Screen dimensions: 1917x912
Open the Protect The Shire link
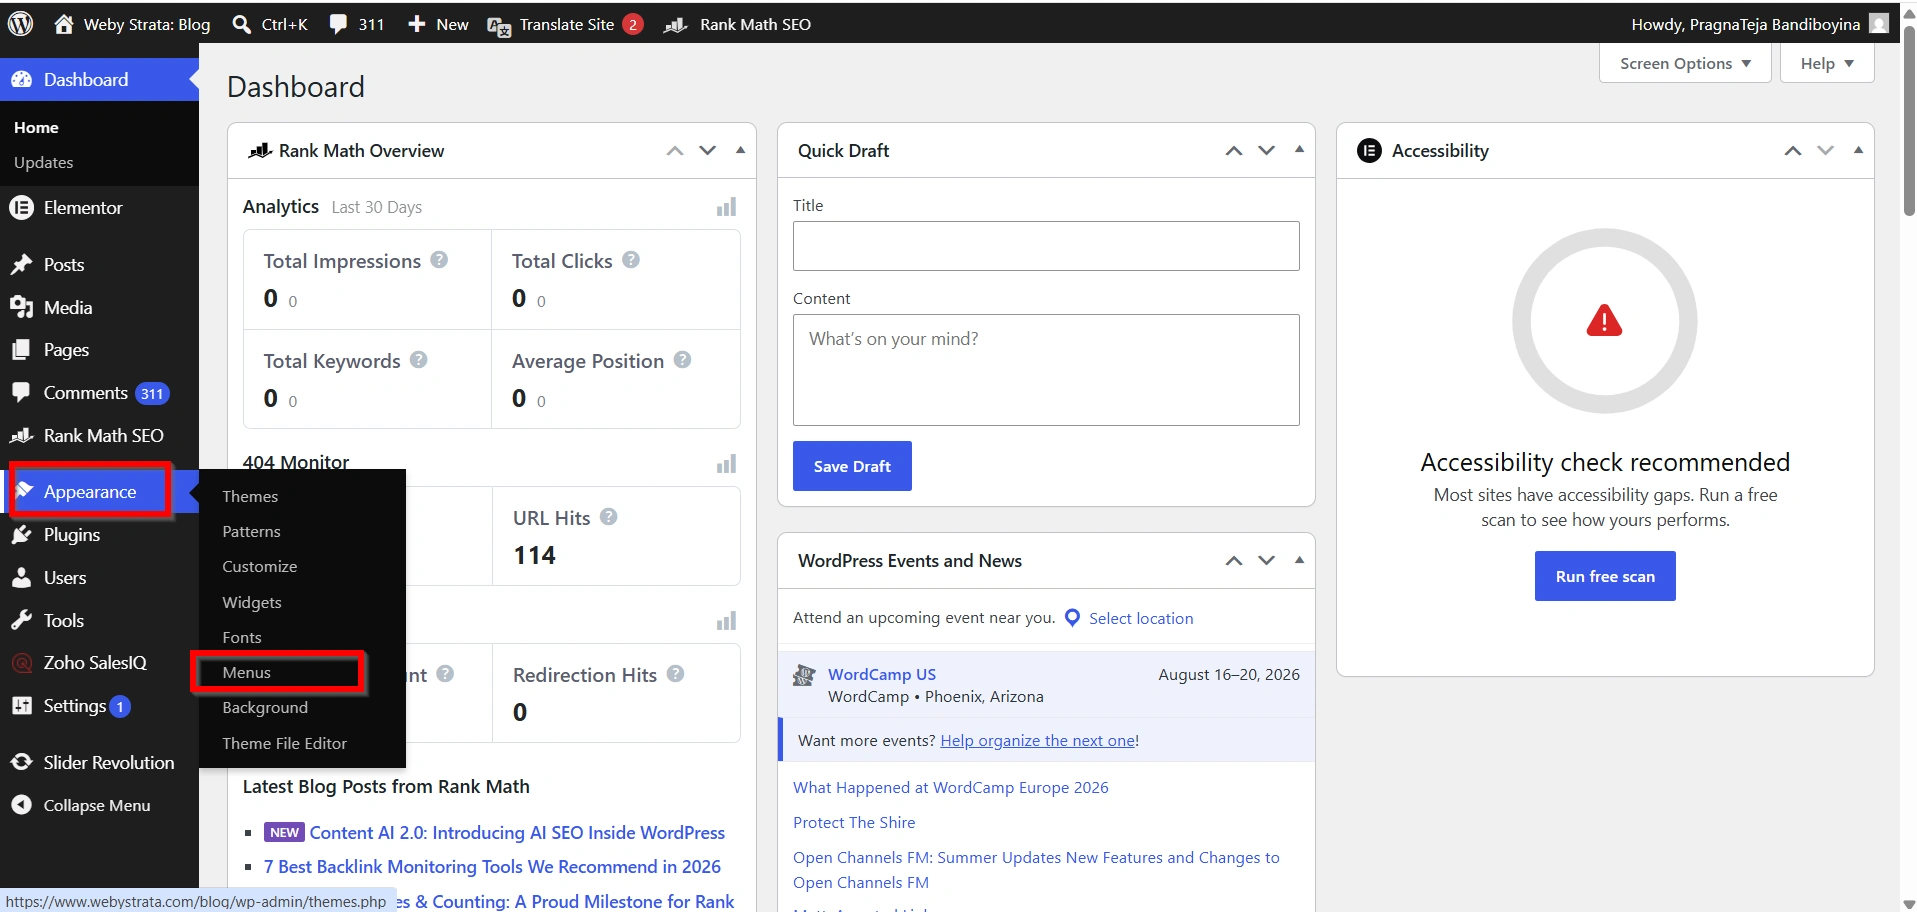(x=854, y=822)
